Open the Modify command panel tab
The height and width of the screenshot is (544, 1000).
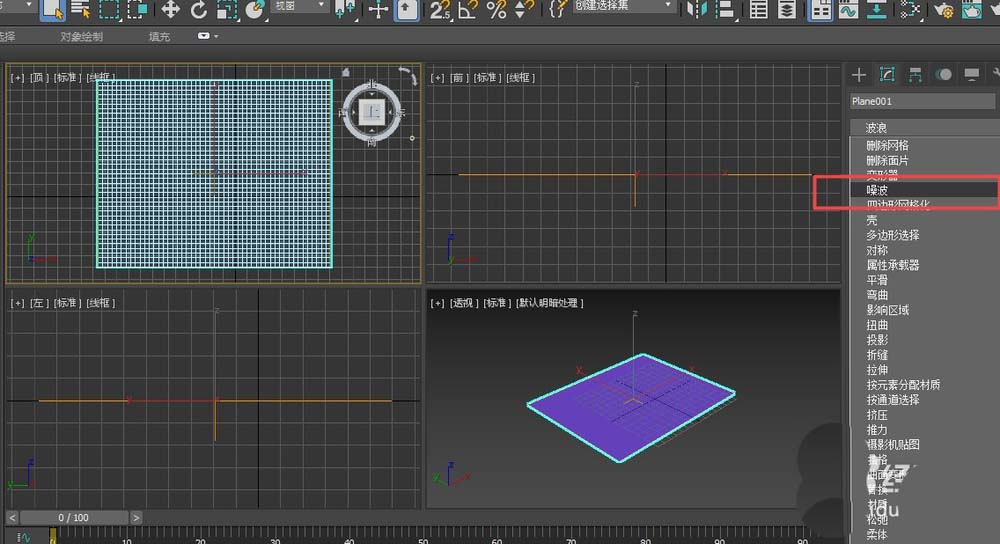coord(887,75)
